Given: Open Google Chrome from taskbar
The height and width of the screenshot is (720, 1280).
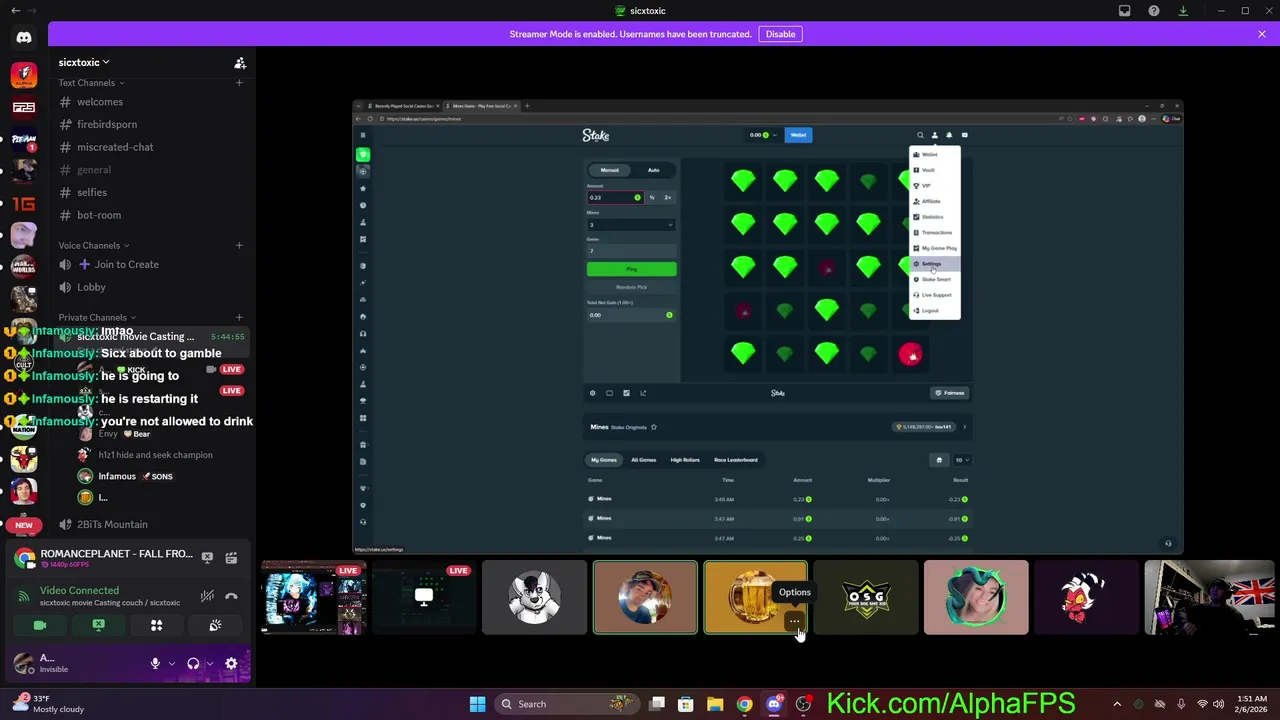Looking at the screenshot, I should pyautogui.click(x=744, y=704).
